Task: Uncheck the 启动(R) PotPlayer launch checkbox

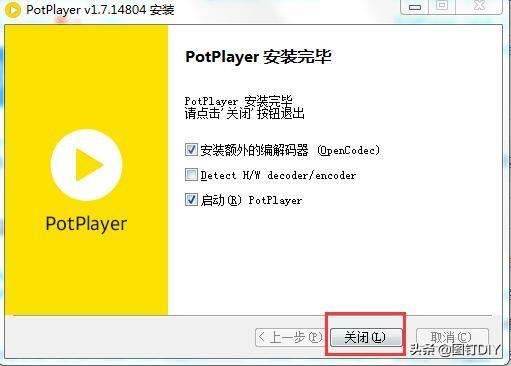Action: (191, 200)
